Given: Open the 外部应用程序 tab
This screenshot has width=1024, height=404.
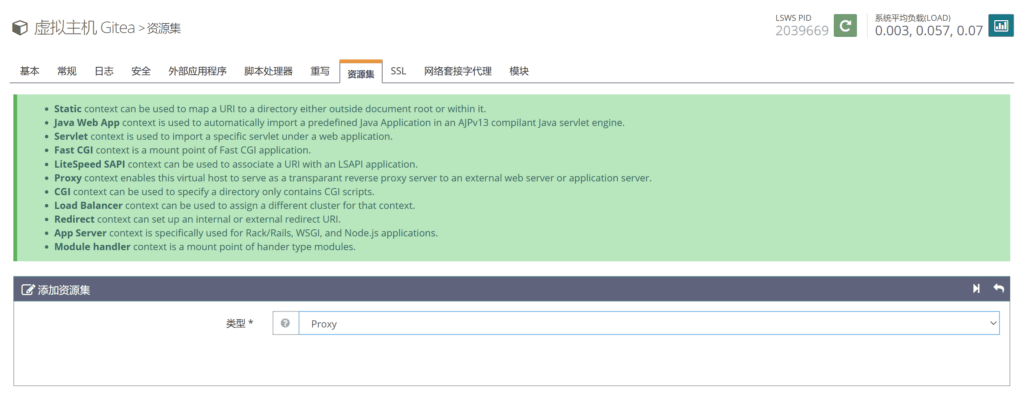Looking at the screenshot, I should [x=197, y=72].
